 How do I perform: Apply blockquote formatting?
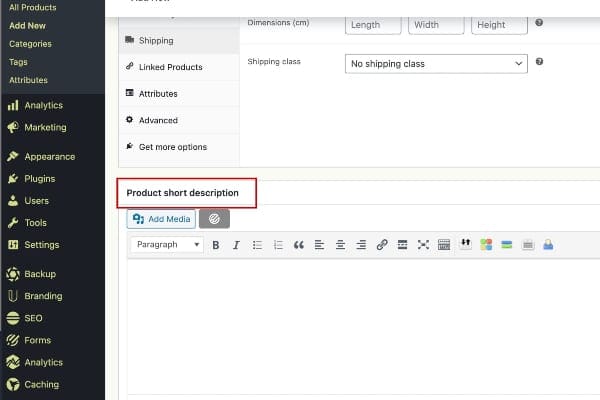(x=298, y=245)
